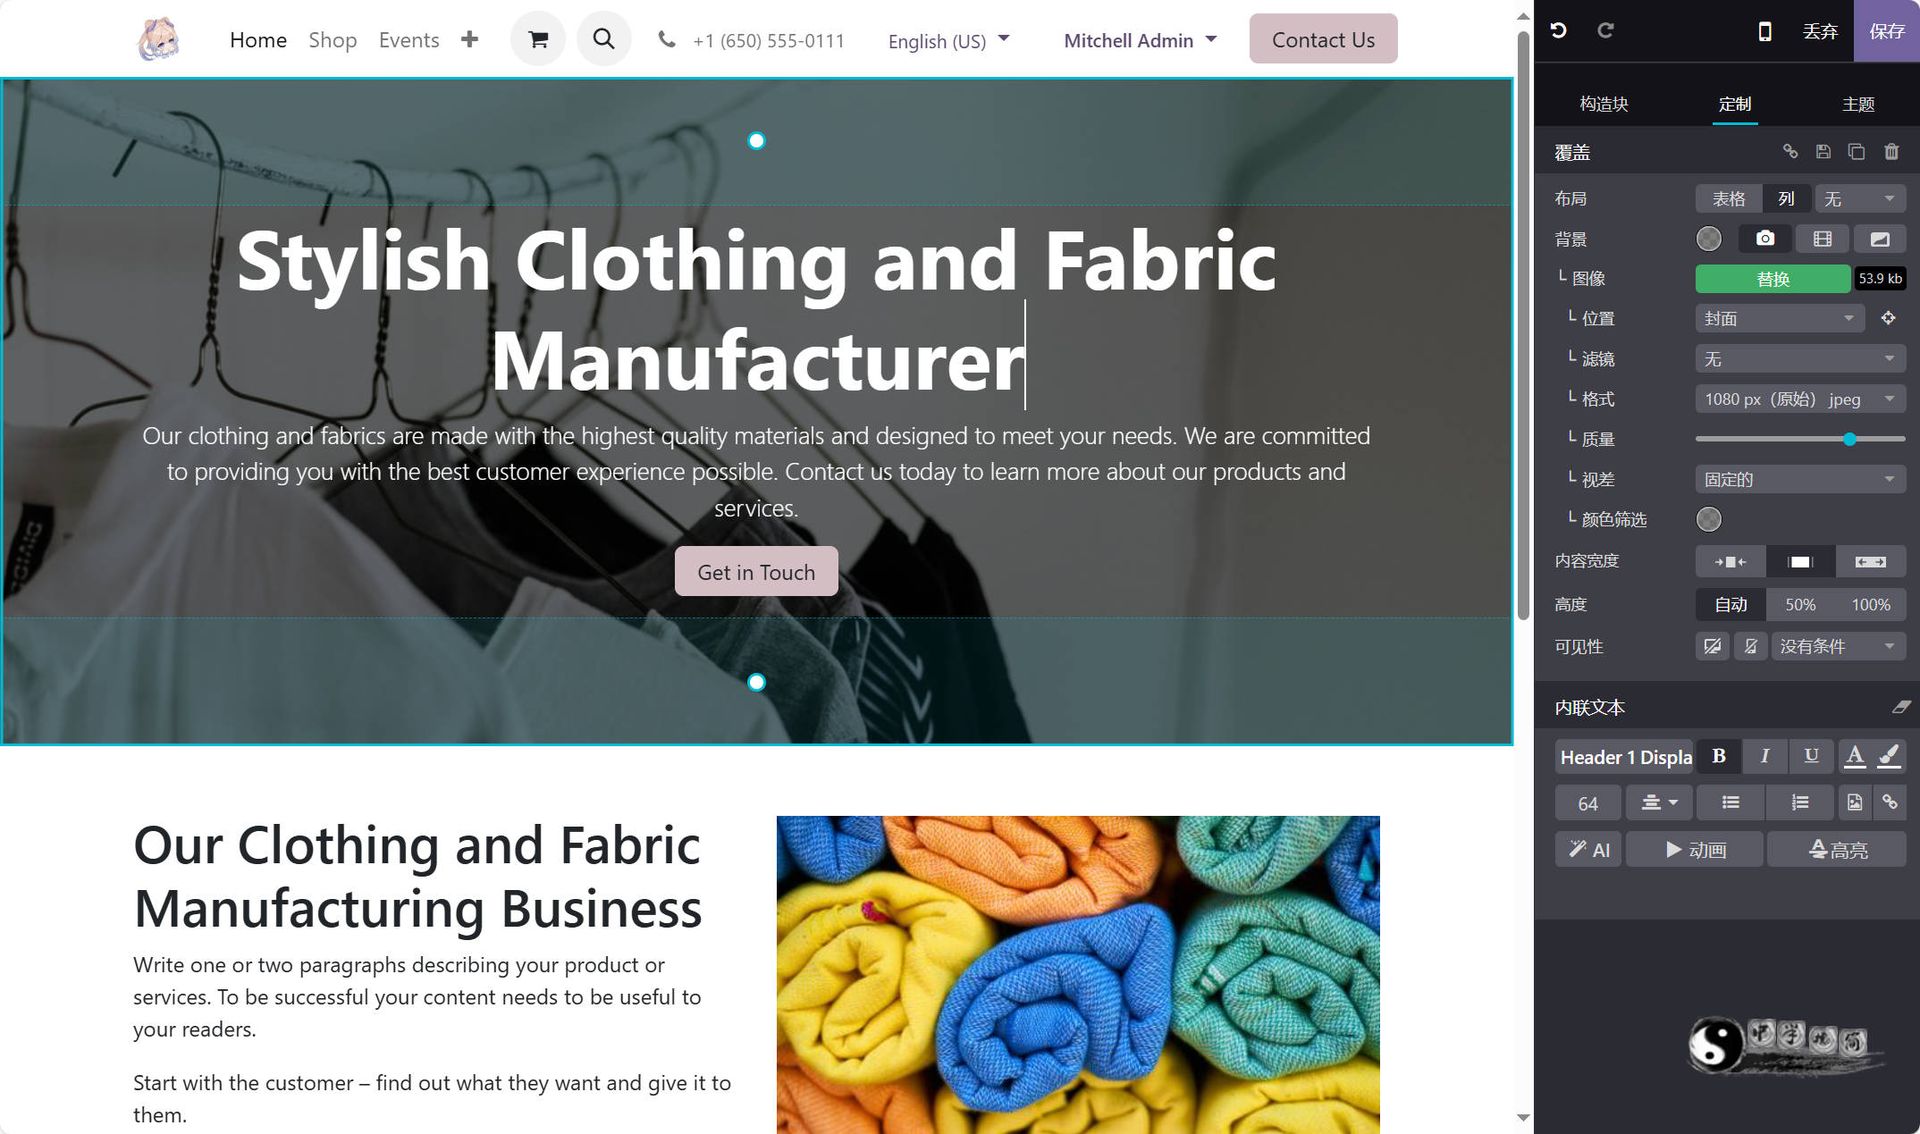1920x1134 pixels.
Task: Open the Mitchell Admin user menu
Action: [1140, 40]
